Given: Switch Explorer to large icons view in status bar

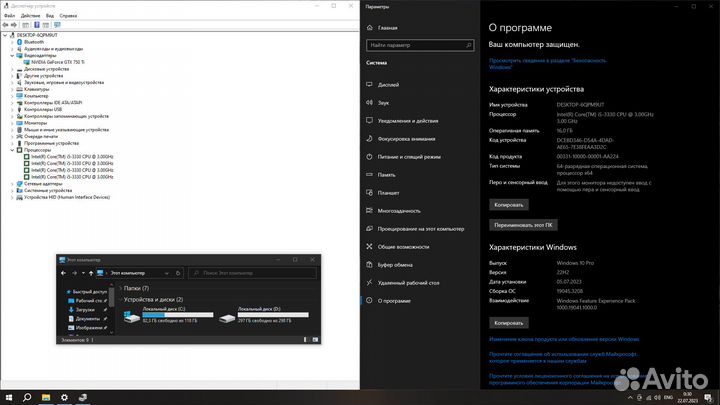Looking at the screenshot, I should (x=315, y=340).
